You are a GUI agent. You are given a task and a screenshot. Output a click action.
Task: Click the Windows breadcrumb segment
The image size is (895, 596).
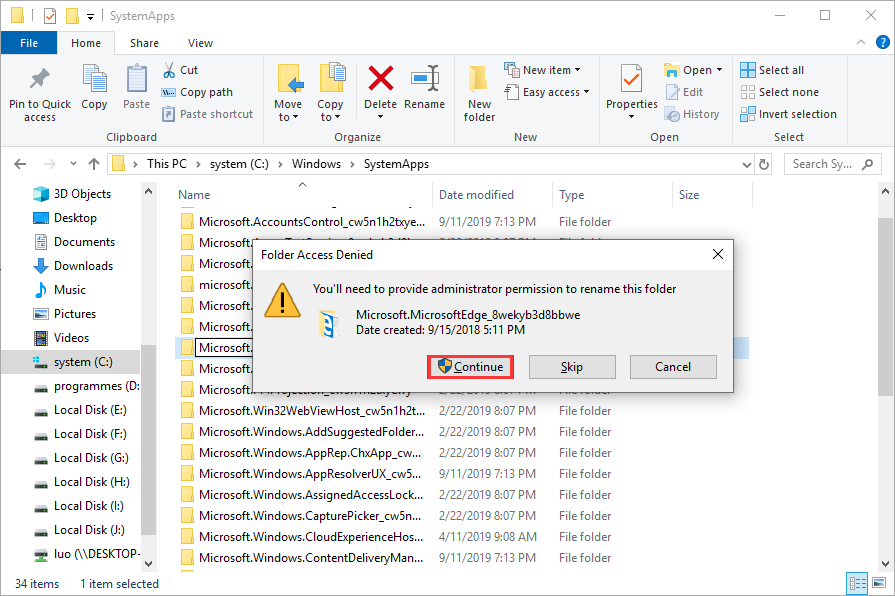pos(316,164)
